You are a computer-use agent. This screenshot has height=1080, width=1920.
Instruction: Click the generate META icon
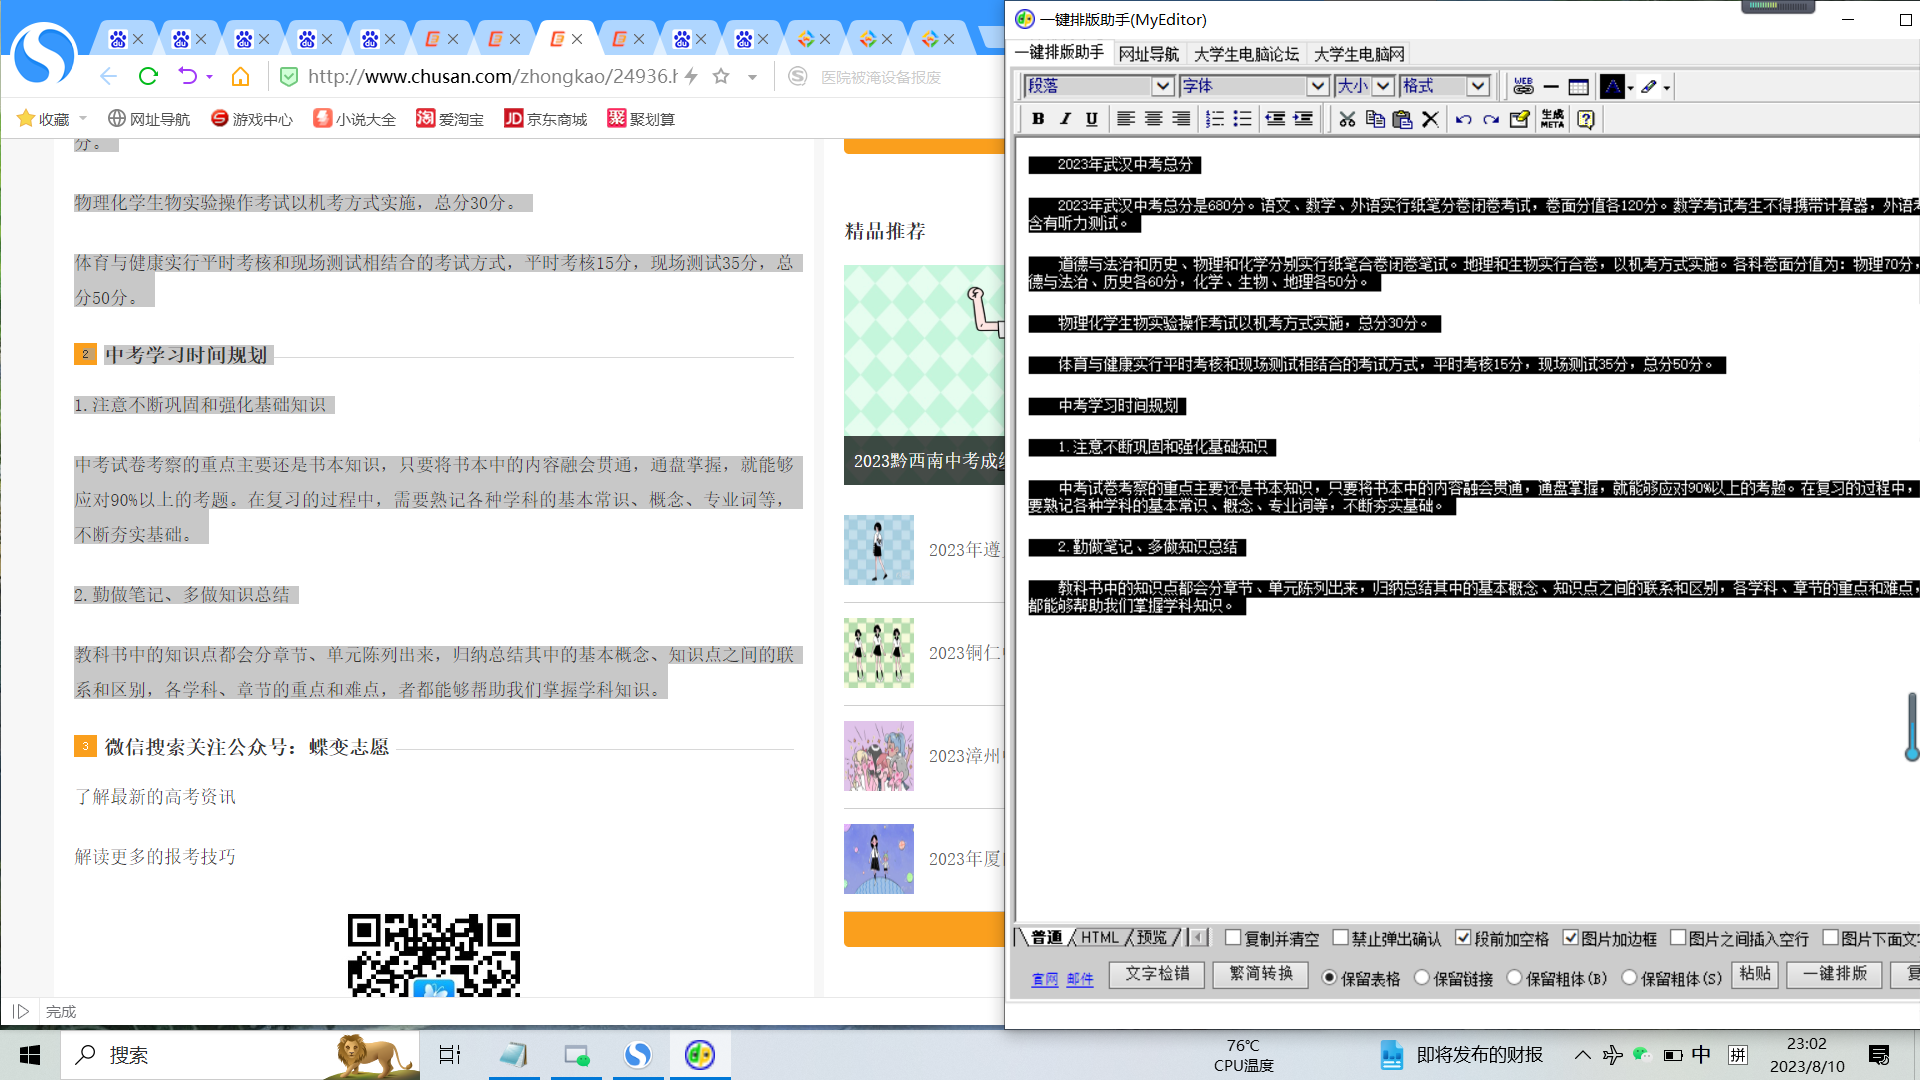coord(1552,119)
